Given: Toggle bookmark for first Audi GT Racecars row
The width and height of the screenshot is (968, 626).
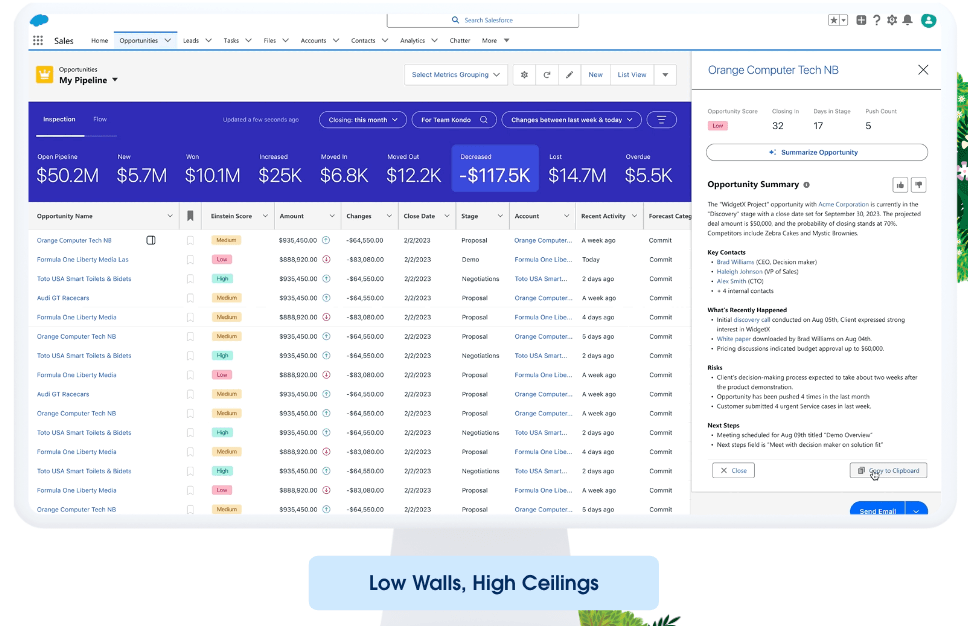Looking at the screenshot, I should point(190,298).
